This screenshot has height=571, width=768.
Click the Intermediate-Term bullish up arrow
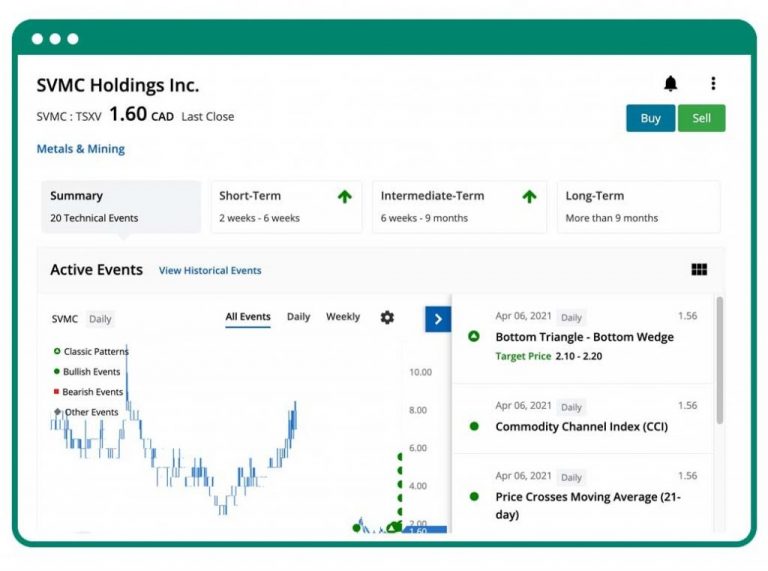[529, 197]
